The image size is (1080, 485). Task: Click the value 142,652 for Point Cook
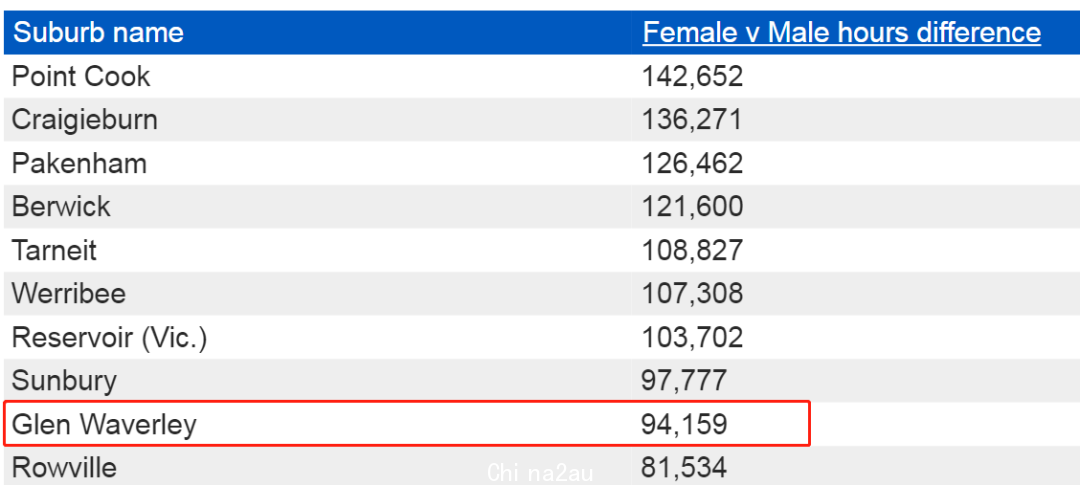[692, 76]
